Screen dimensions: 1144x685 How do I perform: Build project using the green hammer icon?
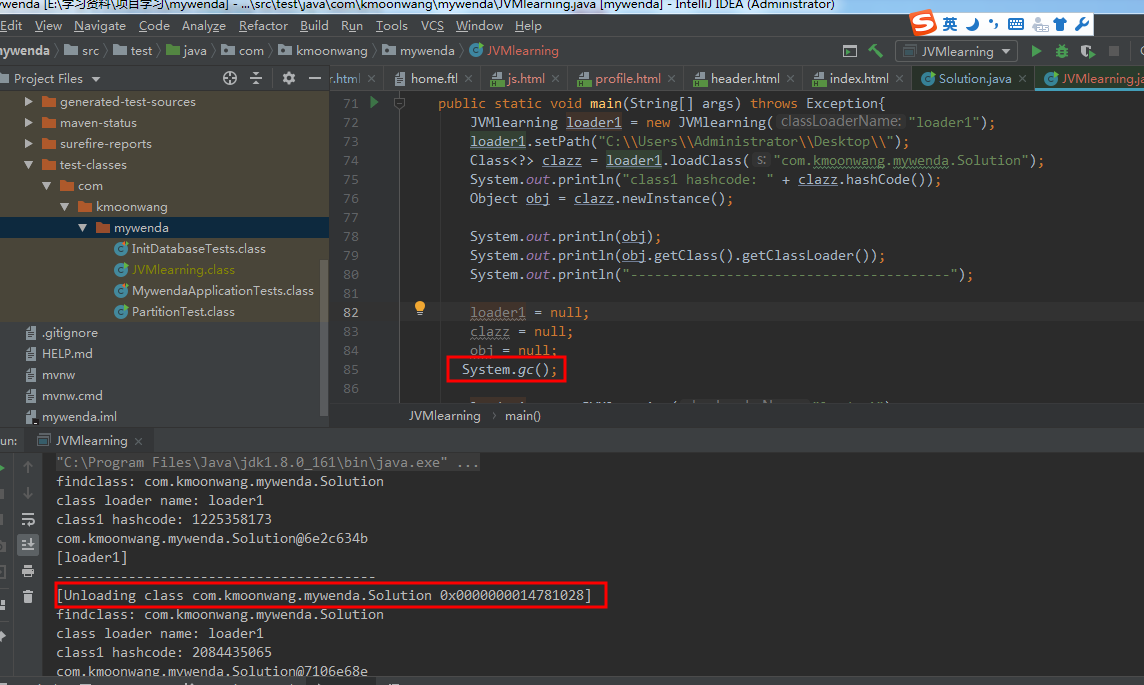pos(876,51)
